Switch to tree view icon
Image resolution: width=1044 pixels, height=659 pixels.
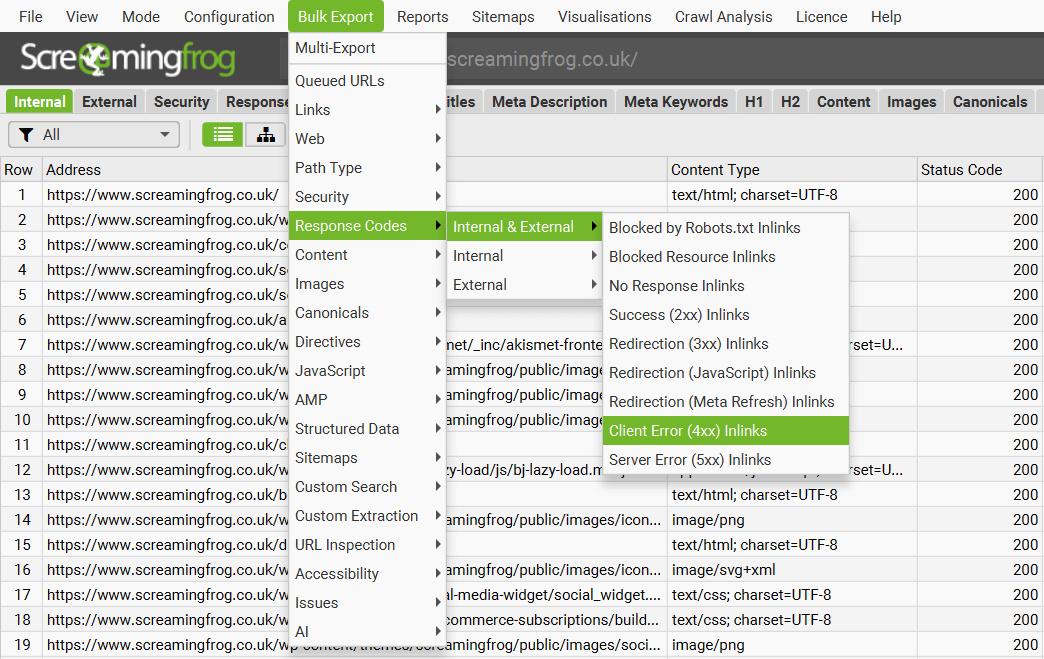(x=265, y=135)
